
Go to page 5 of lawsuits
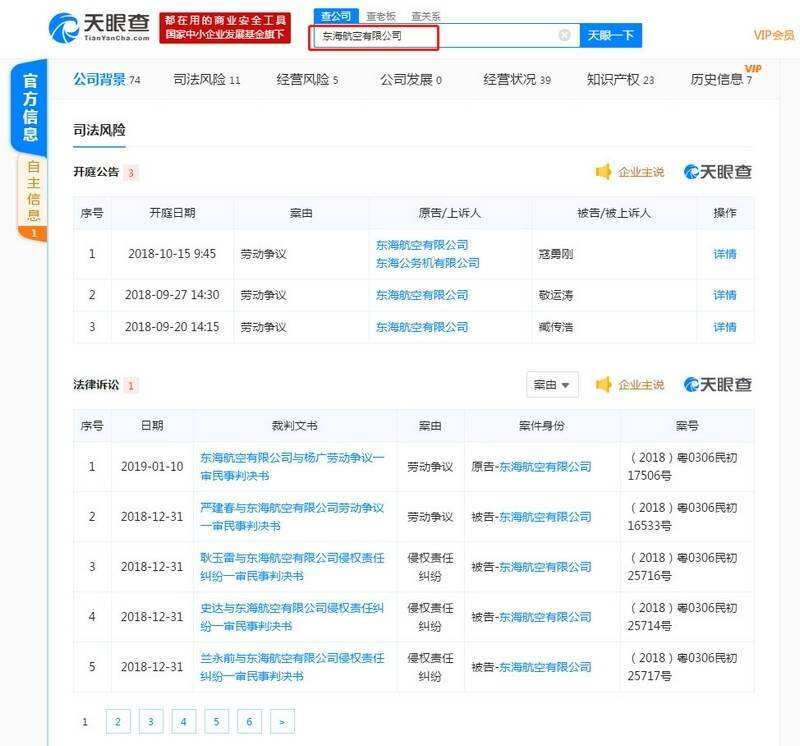(216, 722)
